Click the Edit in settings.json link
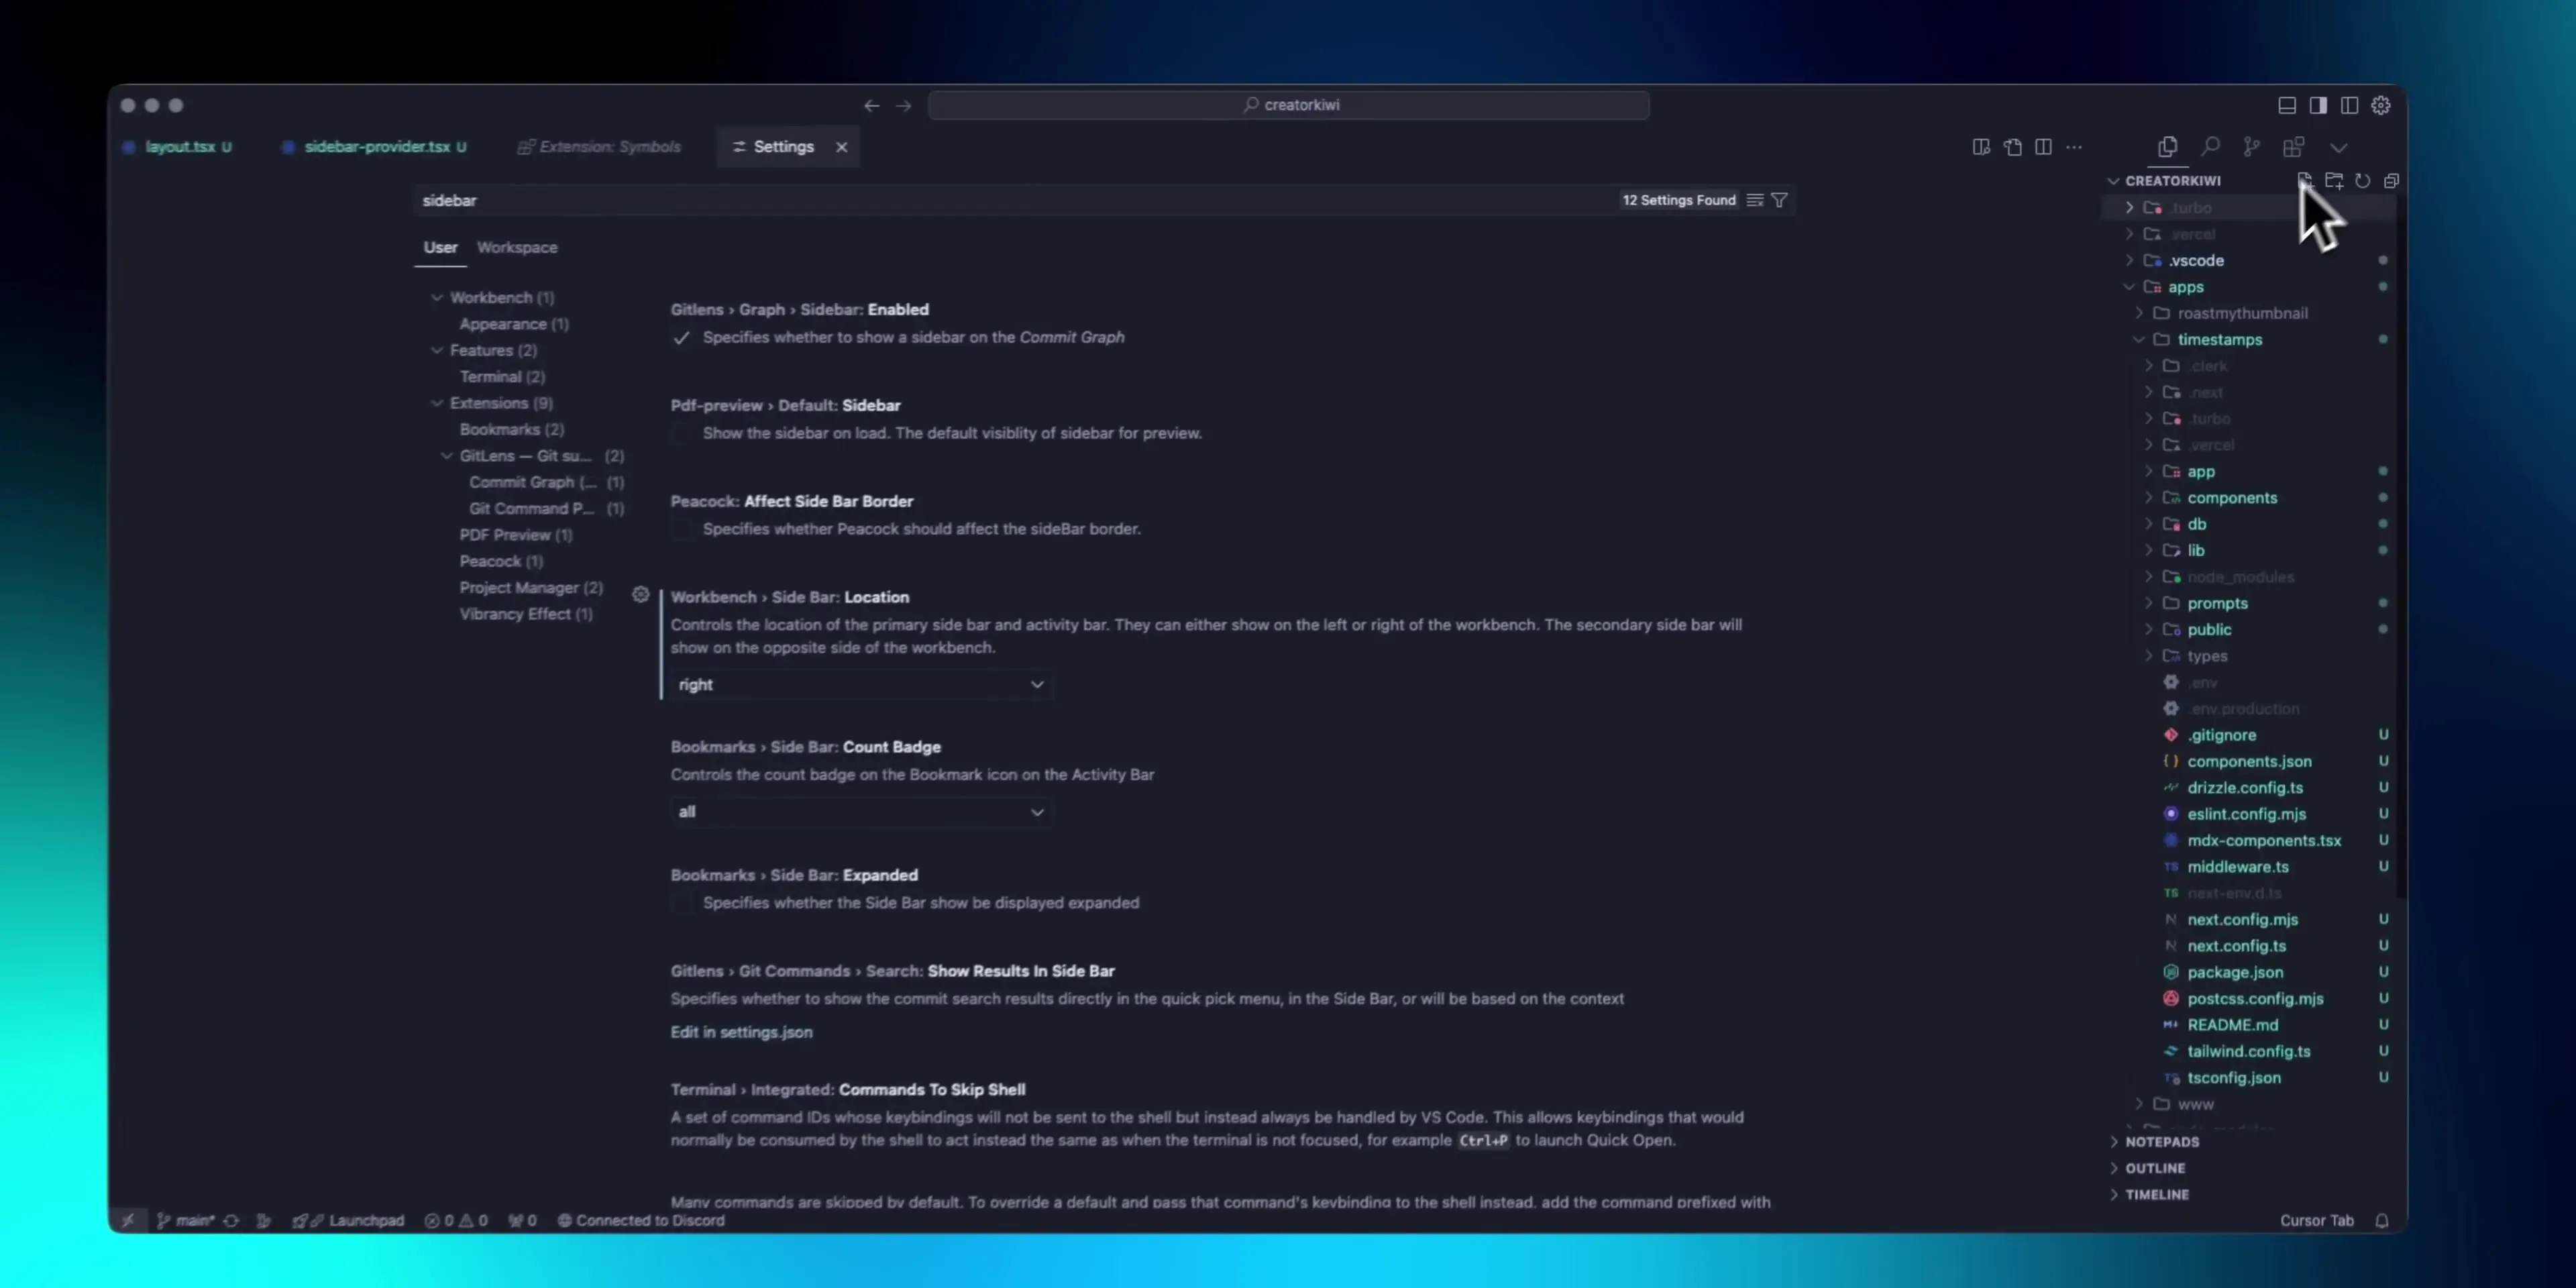 point(741,1032)
